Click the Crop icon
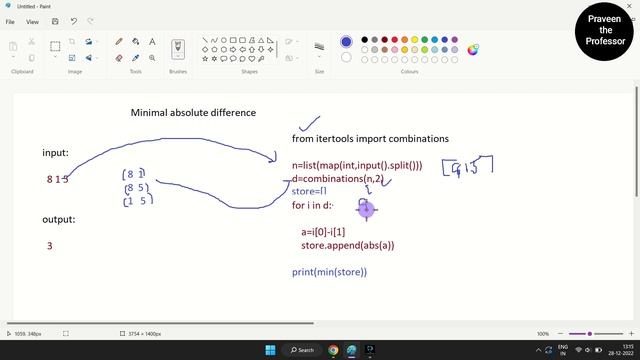Viewport: 640px width, 360px height. click(x=72, y=42)
